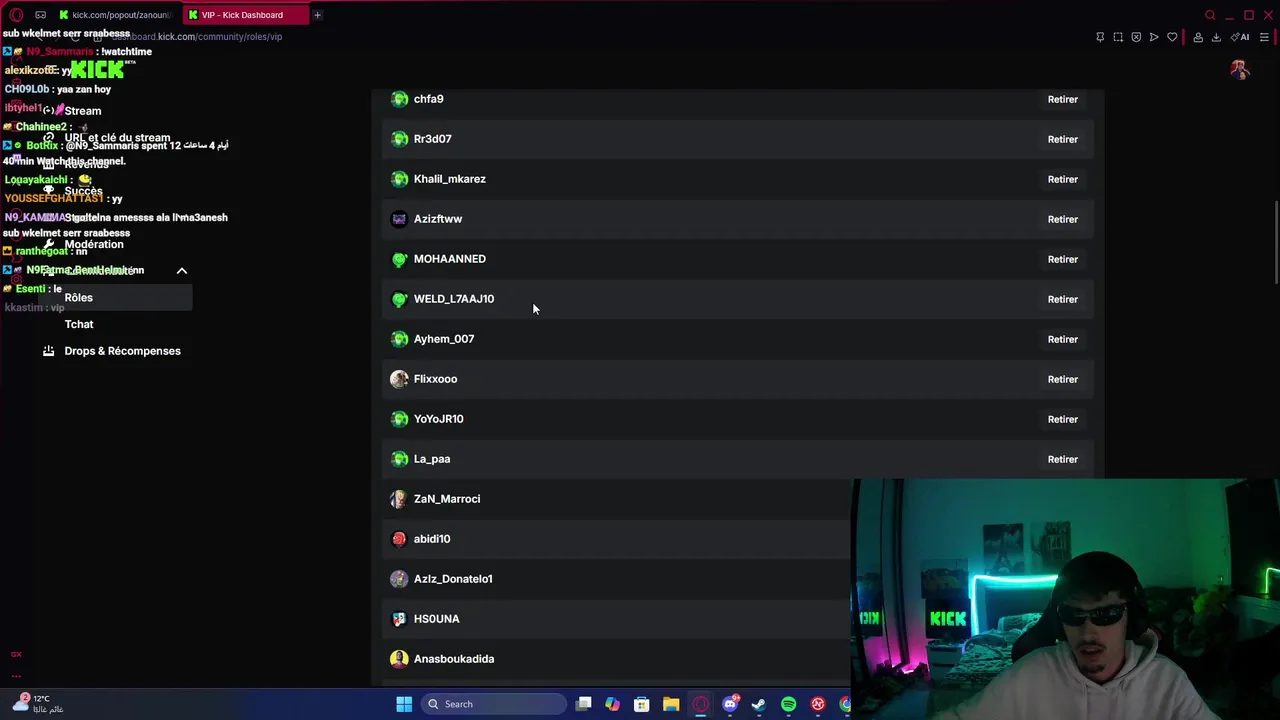Click the Anasboukadida yellow avatar
Image resolution: width=1280 pixels, height=720 pixels.
[x=399, y=659]
